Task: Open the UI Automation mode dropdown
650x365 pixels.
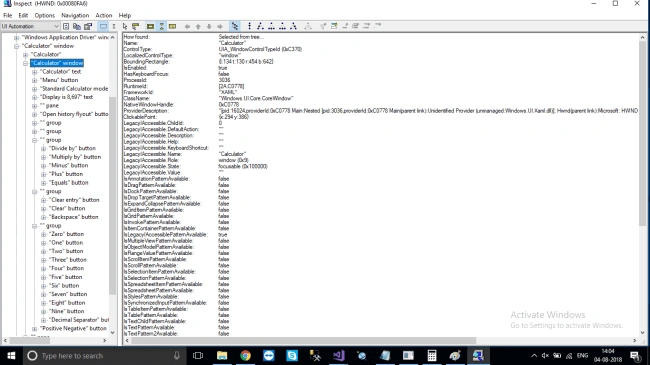Action: tap(30, 26)
